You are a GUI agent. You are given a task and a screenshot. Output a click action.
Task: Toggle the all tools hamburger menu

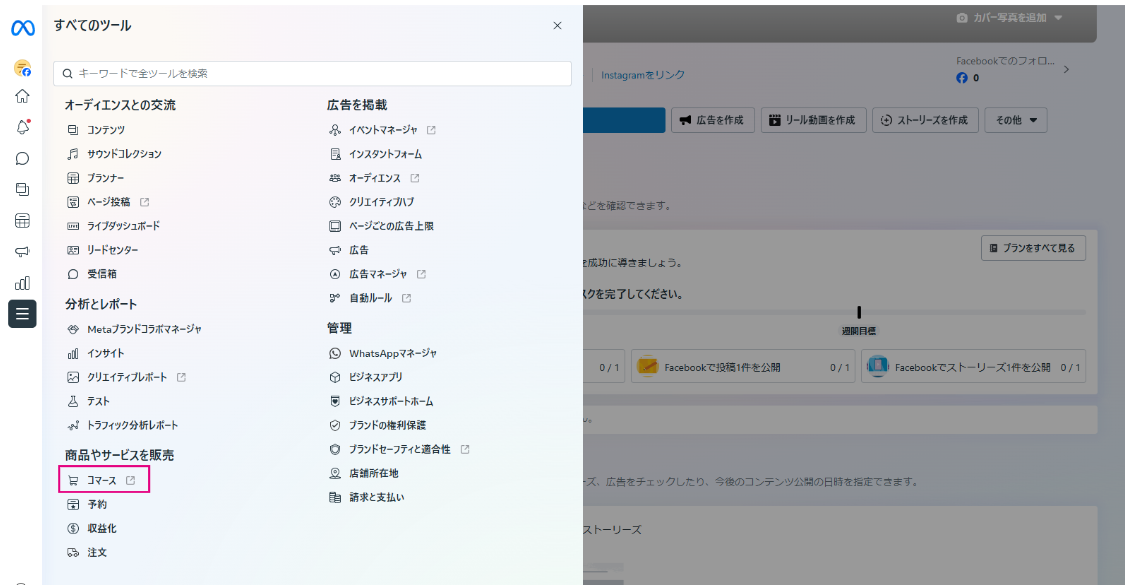click(x=22, y=314)
